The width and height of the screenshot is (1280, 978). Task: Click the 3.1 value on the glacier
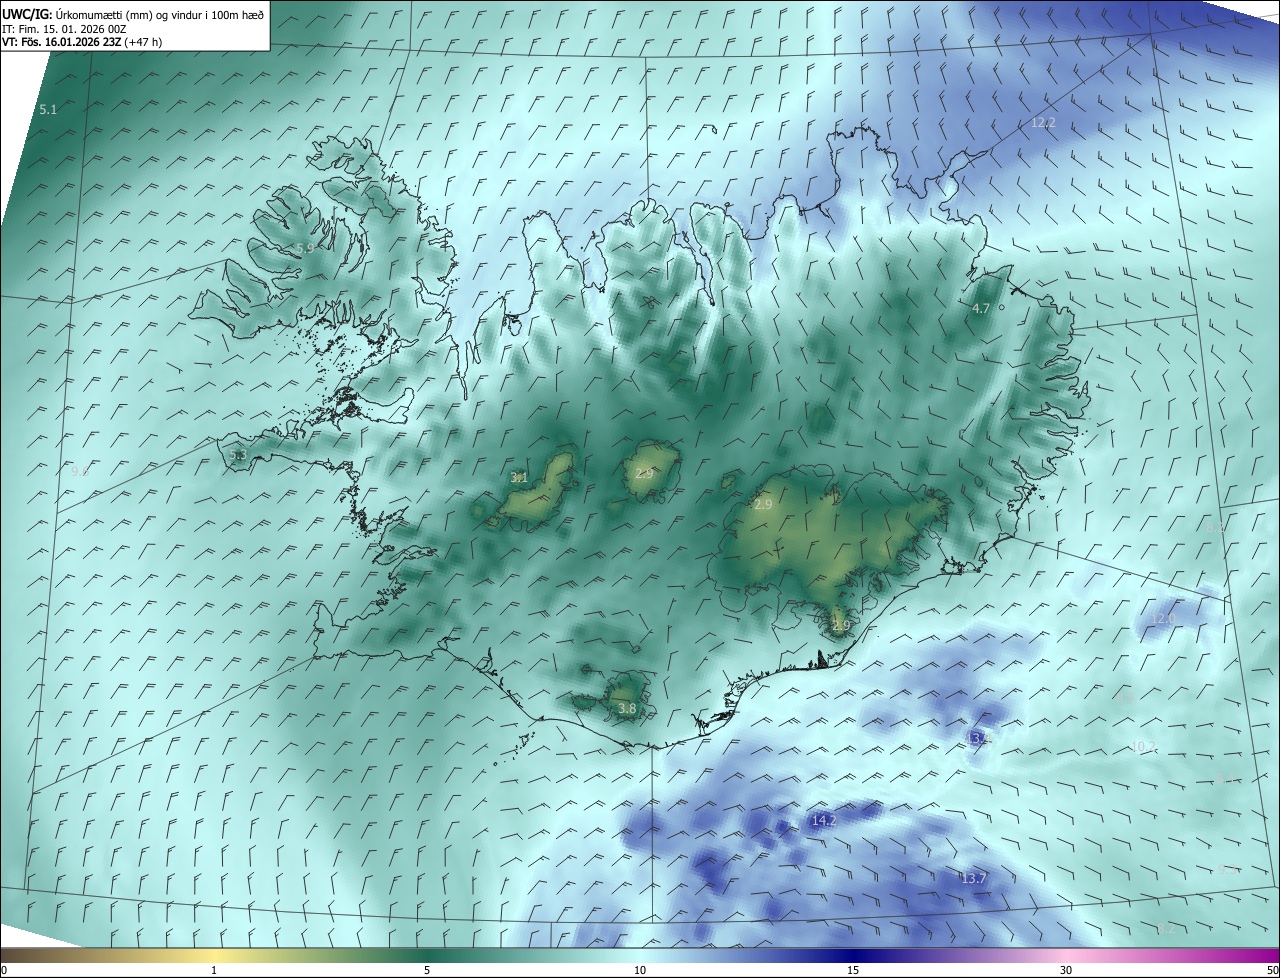point(519,477)
